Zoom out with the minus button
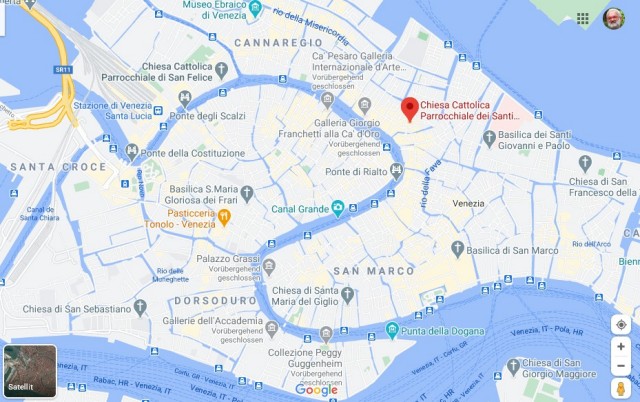The image size is (640, 402). pyautogui.click(x=621, y=366)
